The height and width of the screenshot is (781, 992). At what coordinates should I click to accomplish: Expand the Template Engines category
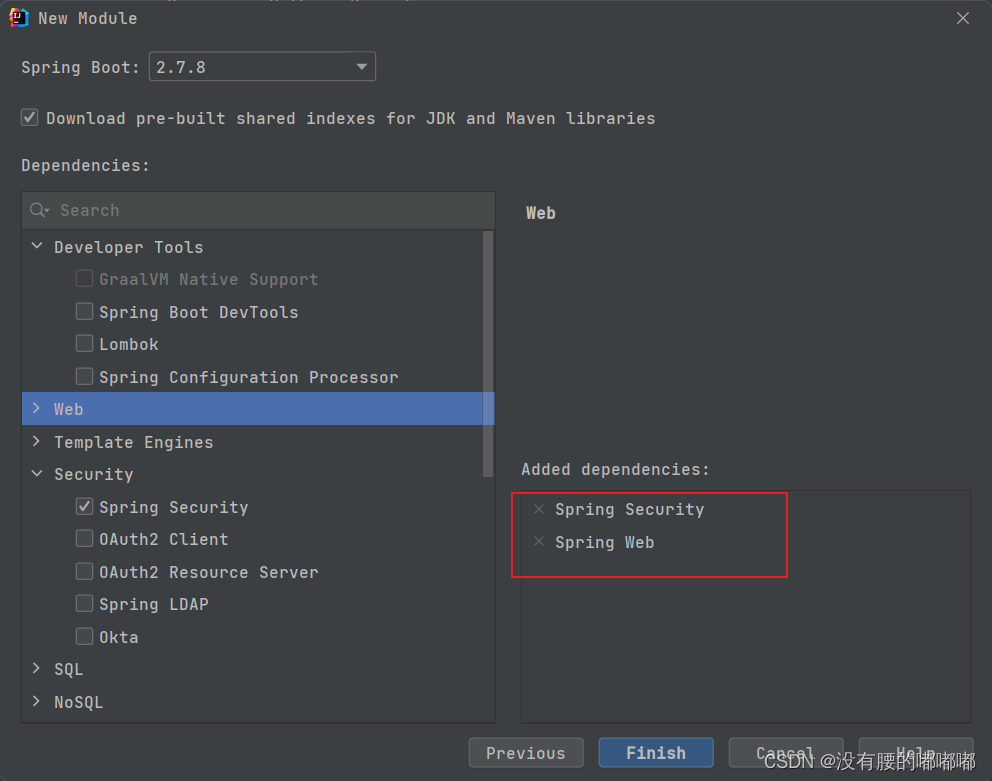pos(37,442)
